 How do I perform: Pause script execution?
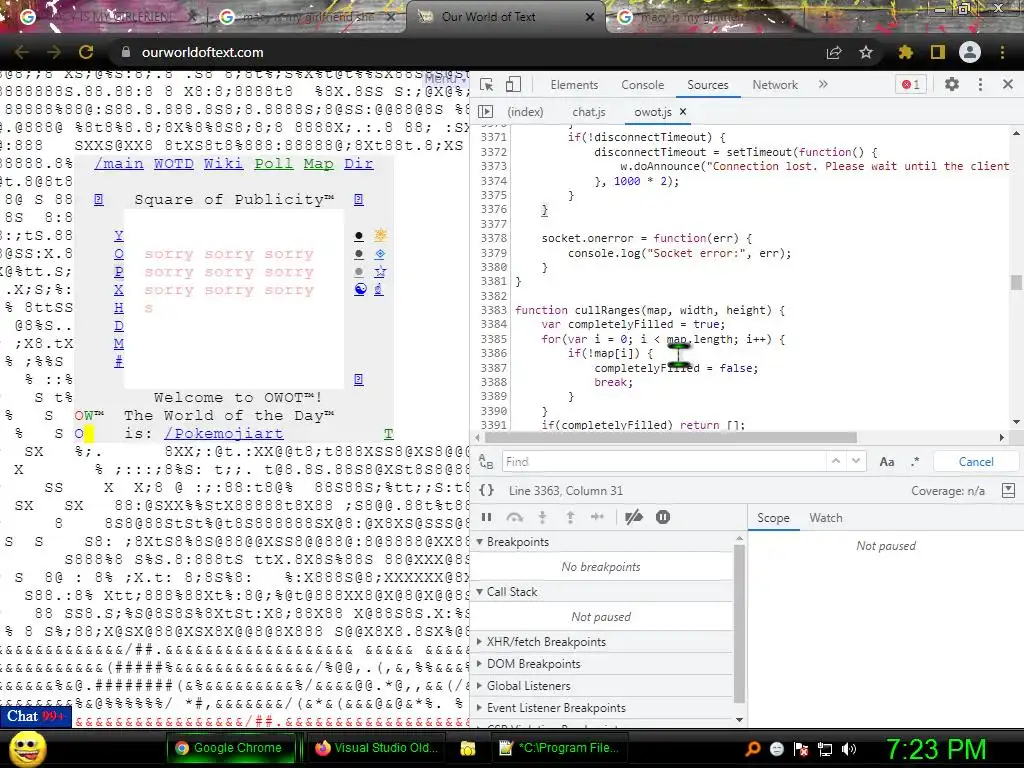(487, 517)
